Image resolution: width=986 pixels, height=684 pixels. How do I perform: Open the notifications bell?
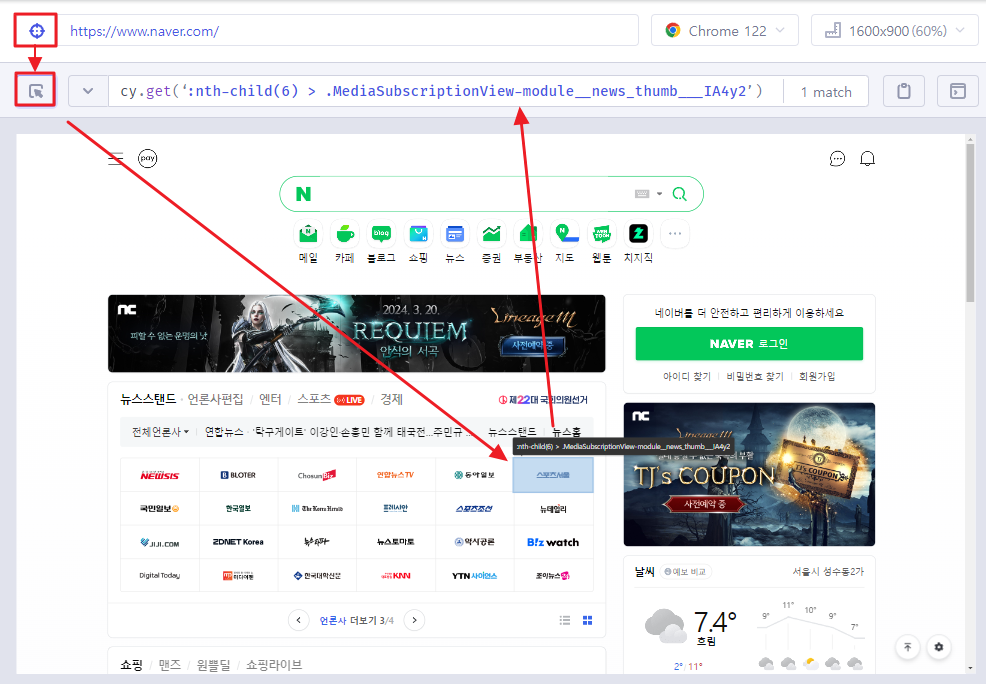(867, 158)
